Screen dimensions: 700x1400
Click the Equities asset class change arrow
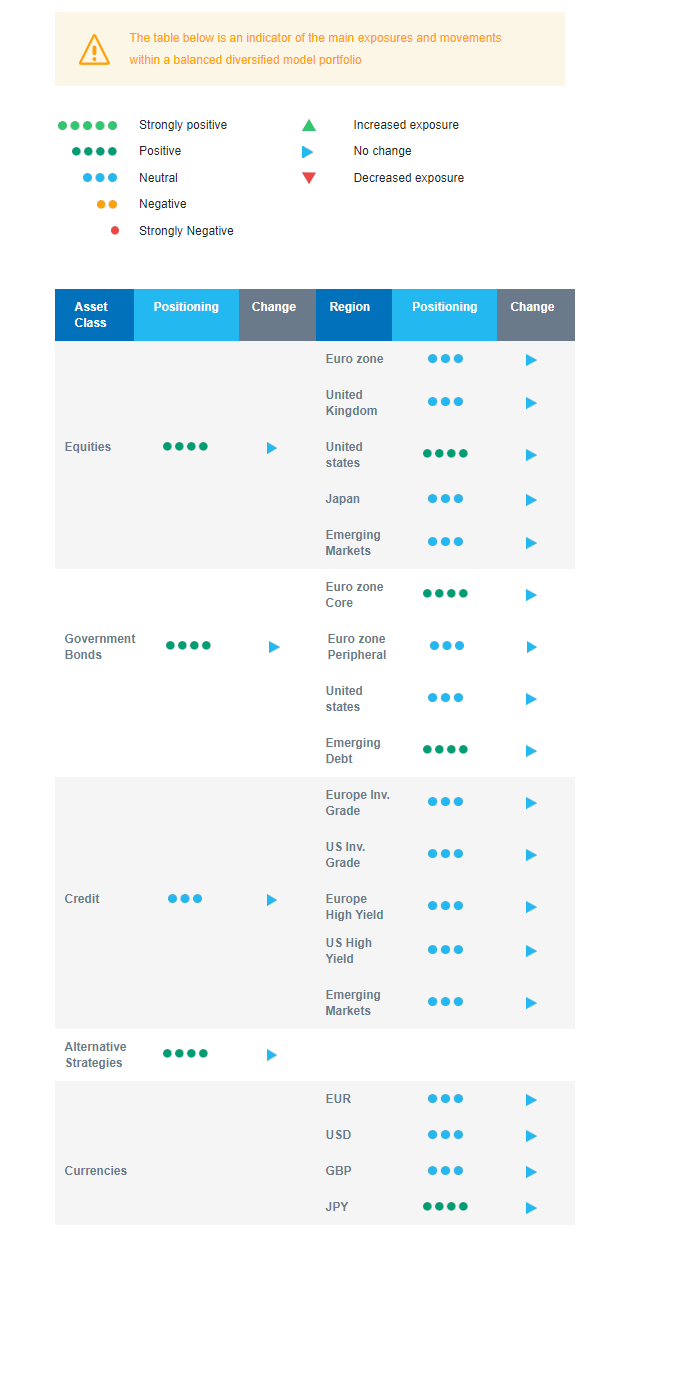click(x=272, y=448)
